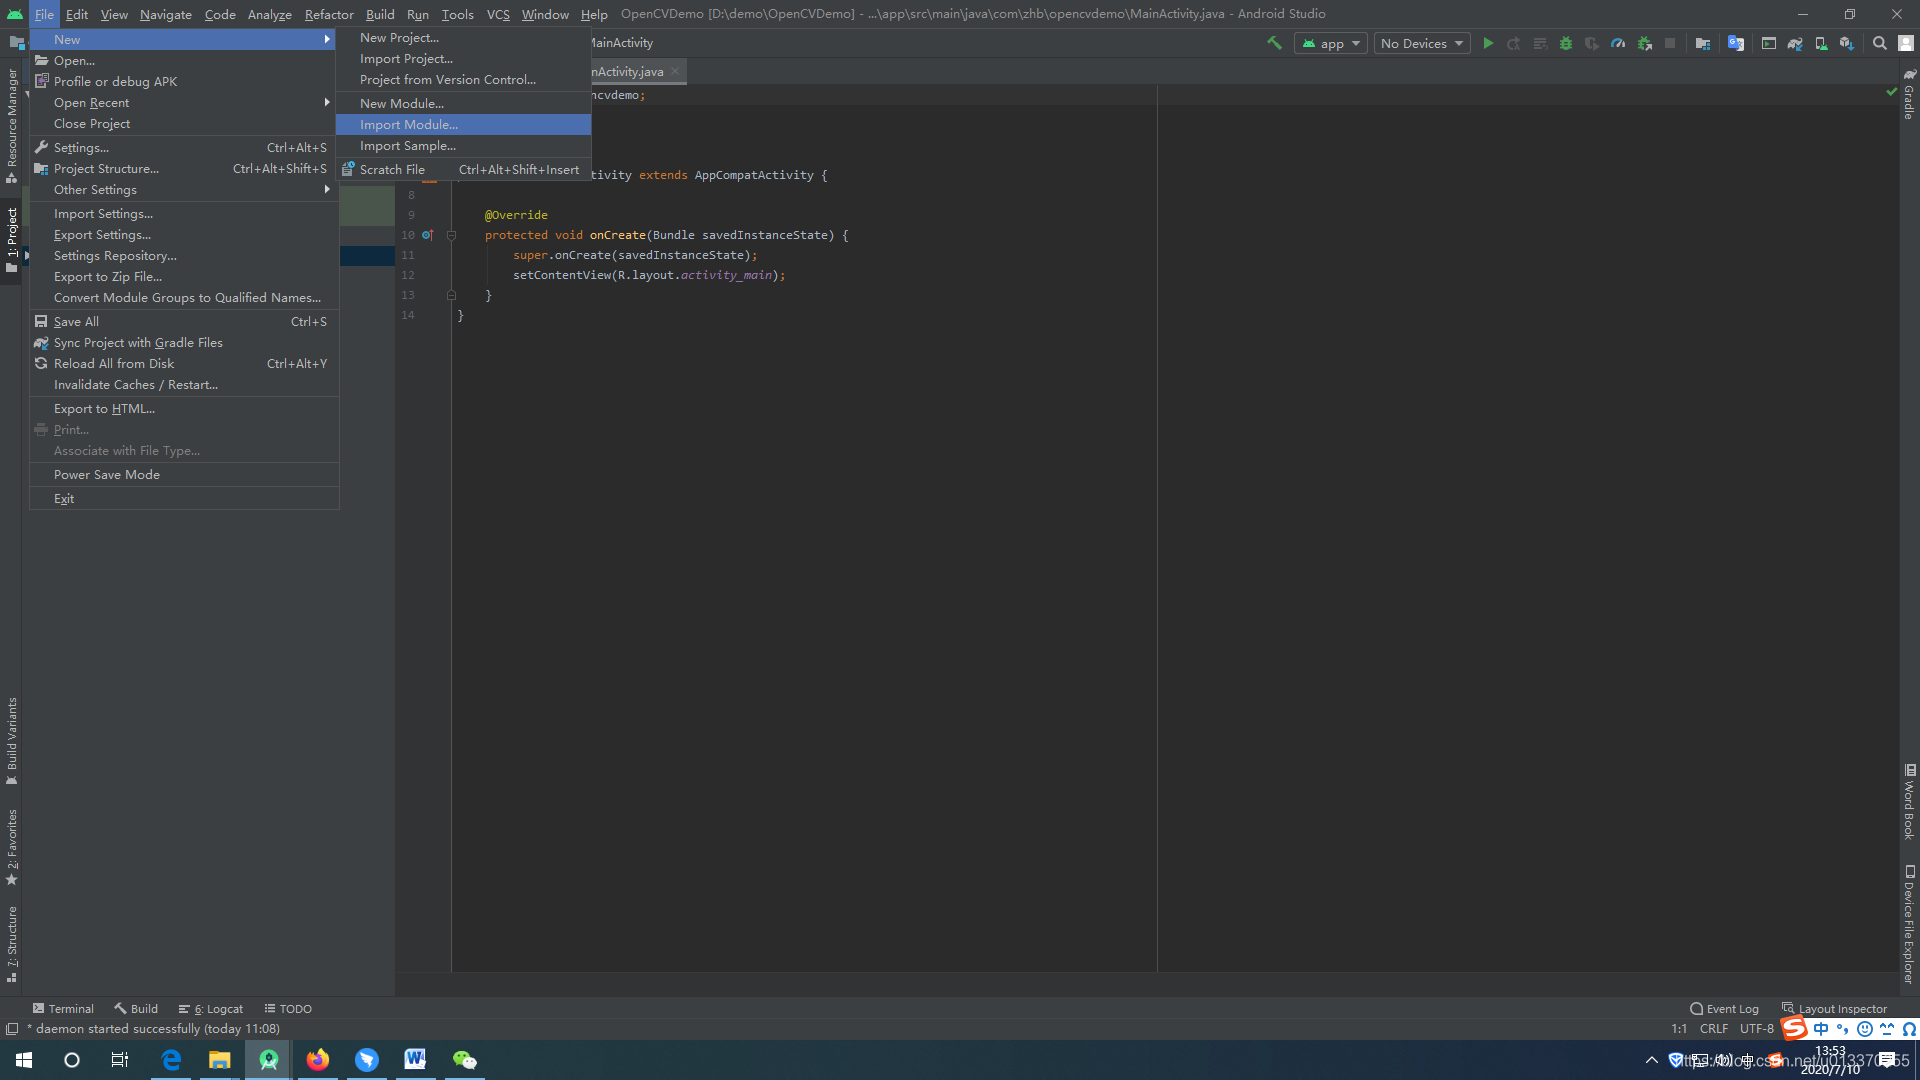Open the Terminal tool window
This screenshot has height=1080, width=1920.
pos(63,1008)
